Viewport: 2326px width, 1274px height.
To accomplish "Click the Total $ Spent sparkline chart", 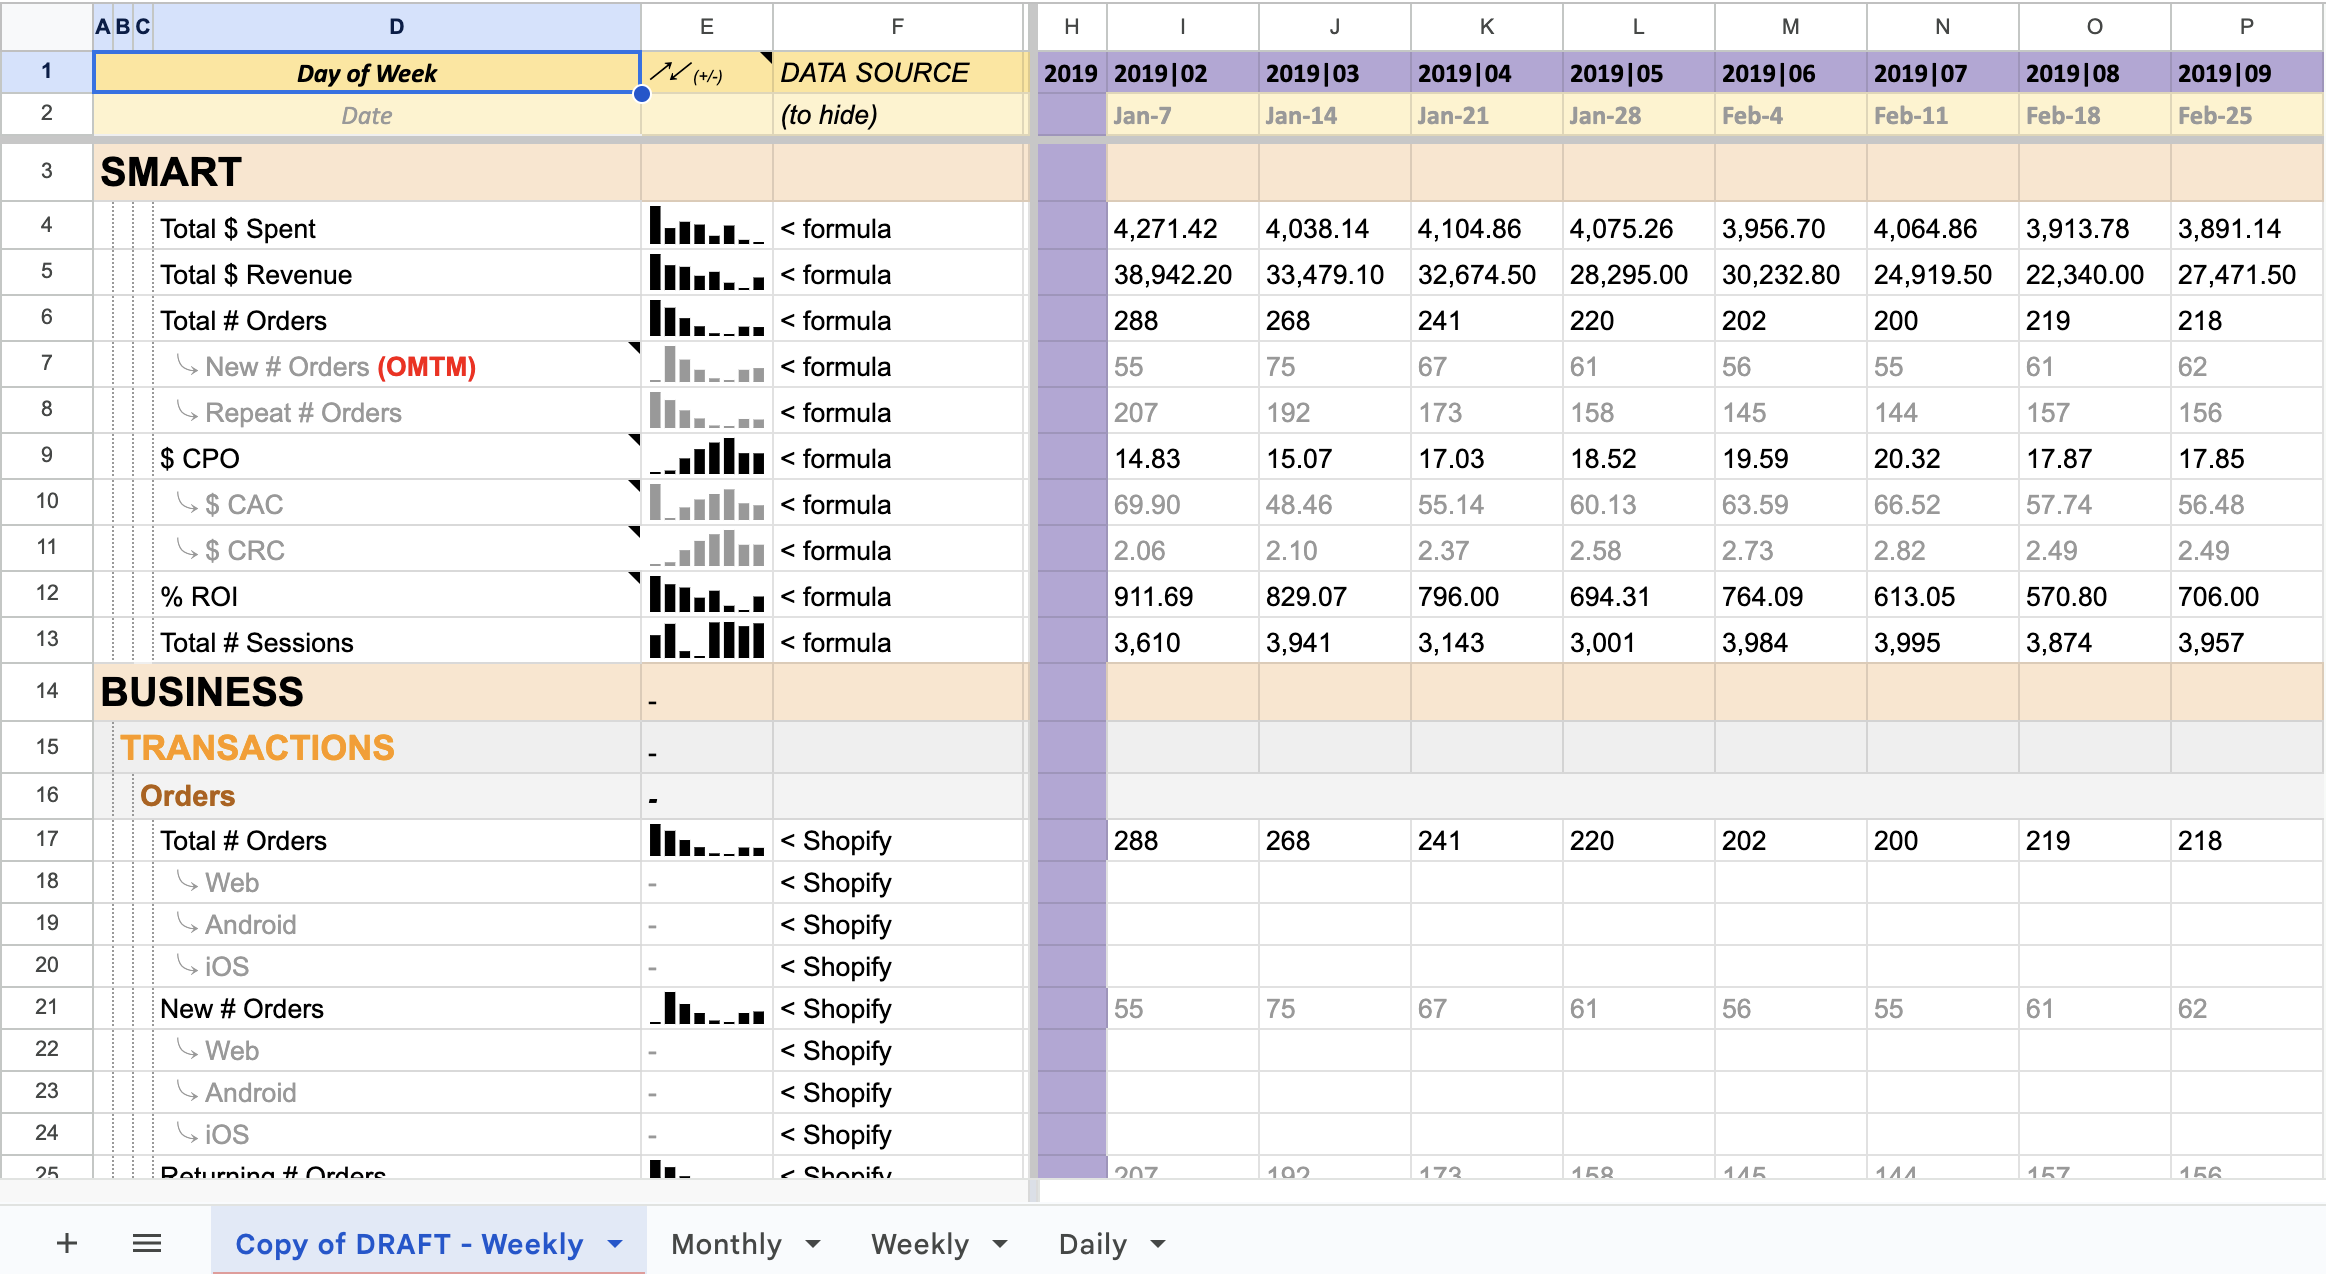I will pos(706,228).
